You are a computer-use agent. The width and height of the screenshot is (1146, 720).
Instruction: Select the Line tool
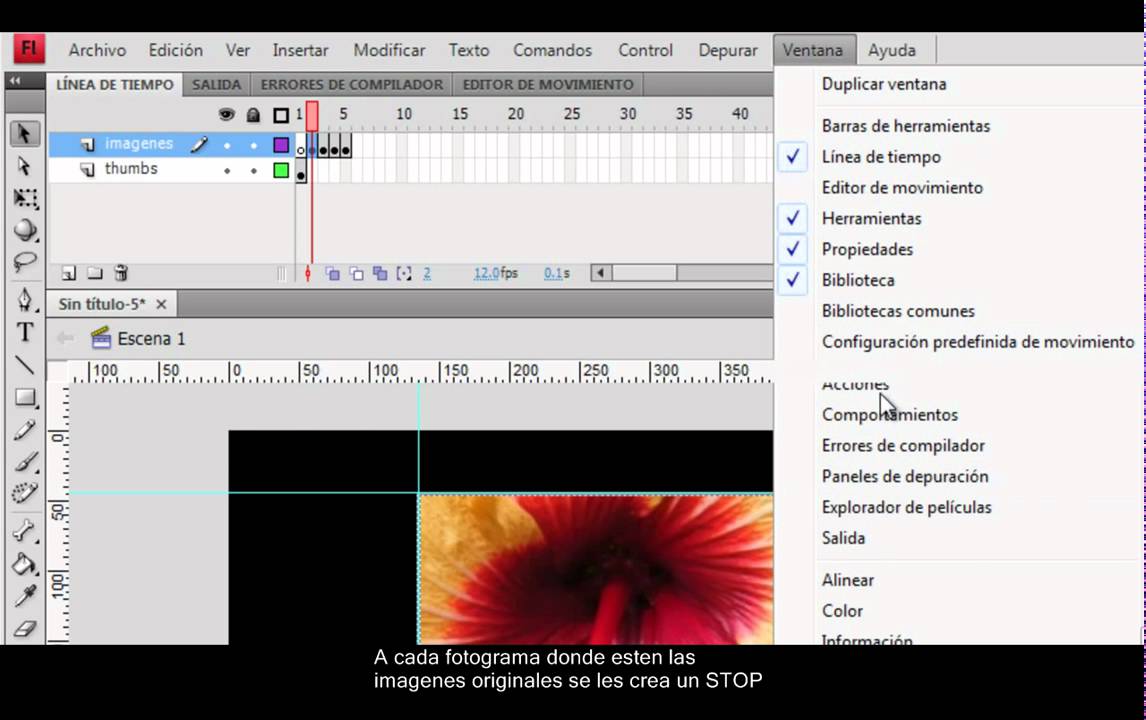click(x=25, y=364)
